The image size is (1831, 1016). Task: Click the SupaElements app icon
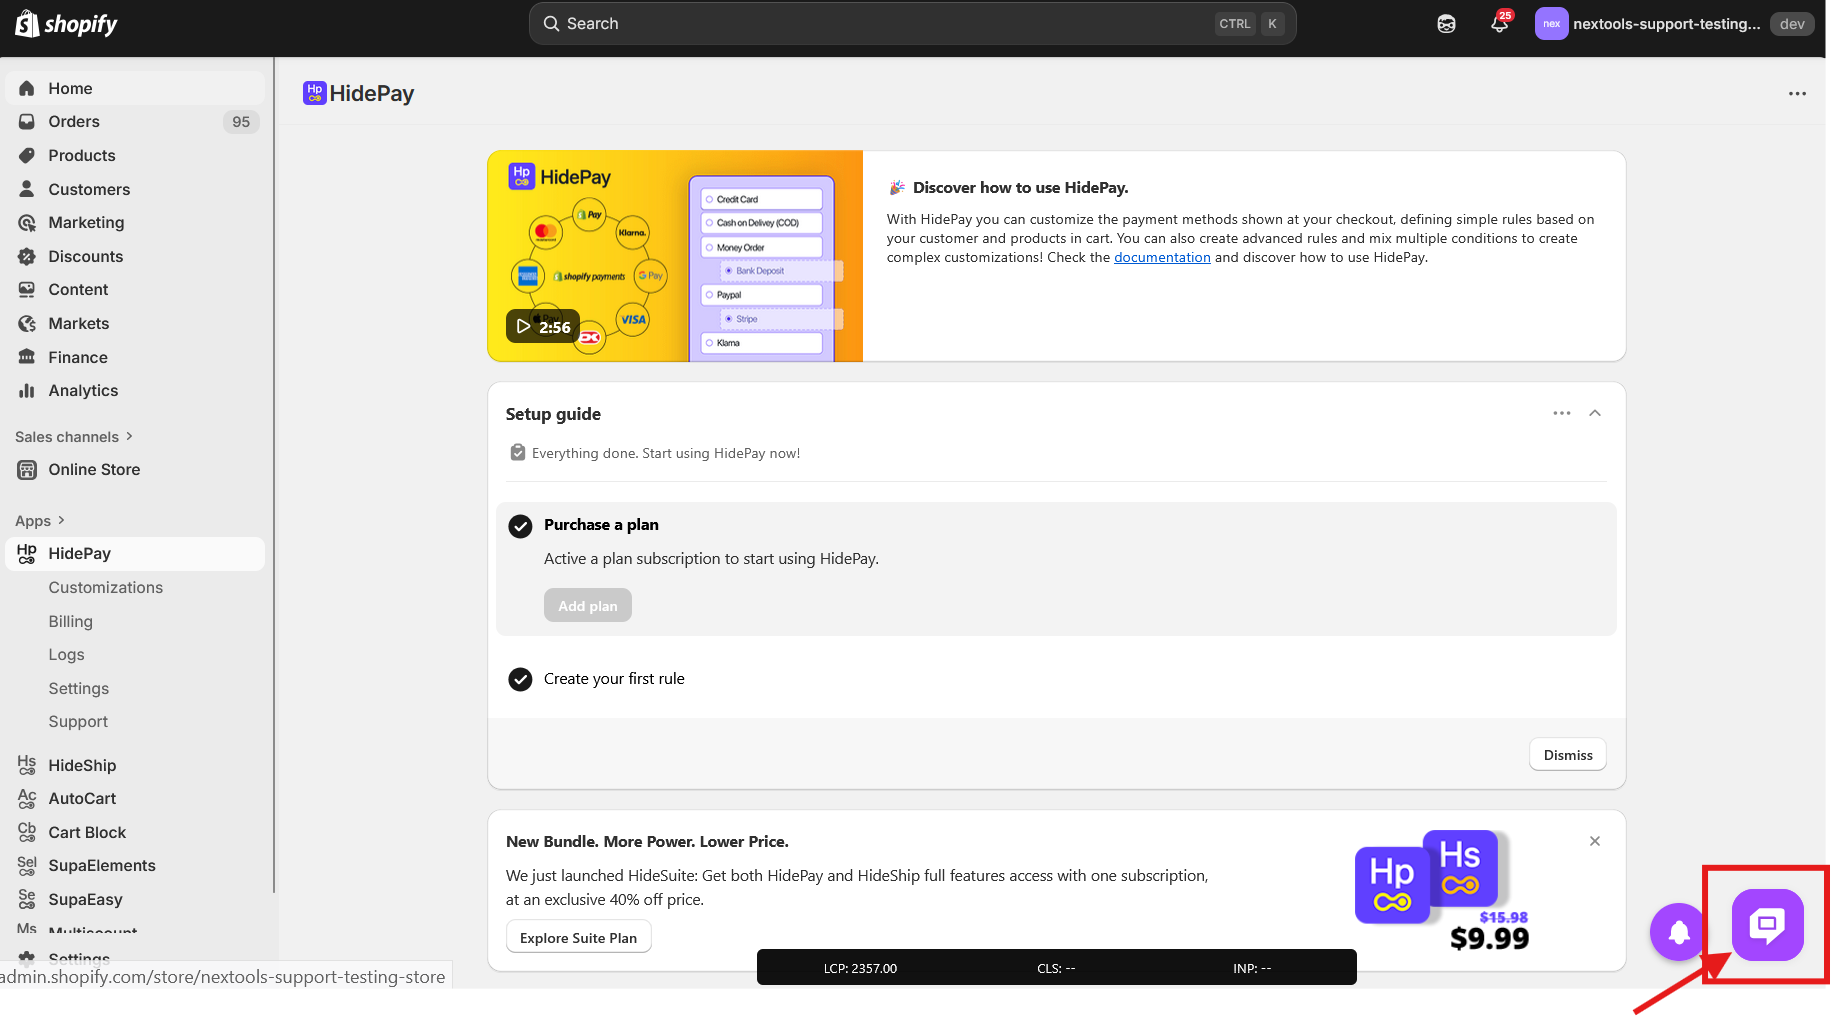(x=27, y=865)
